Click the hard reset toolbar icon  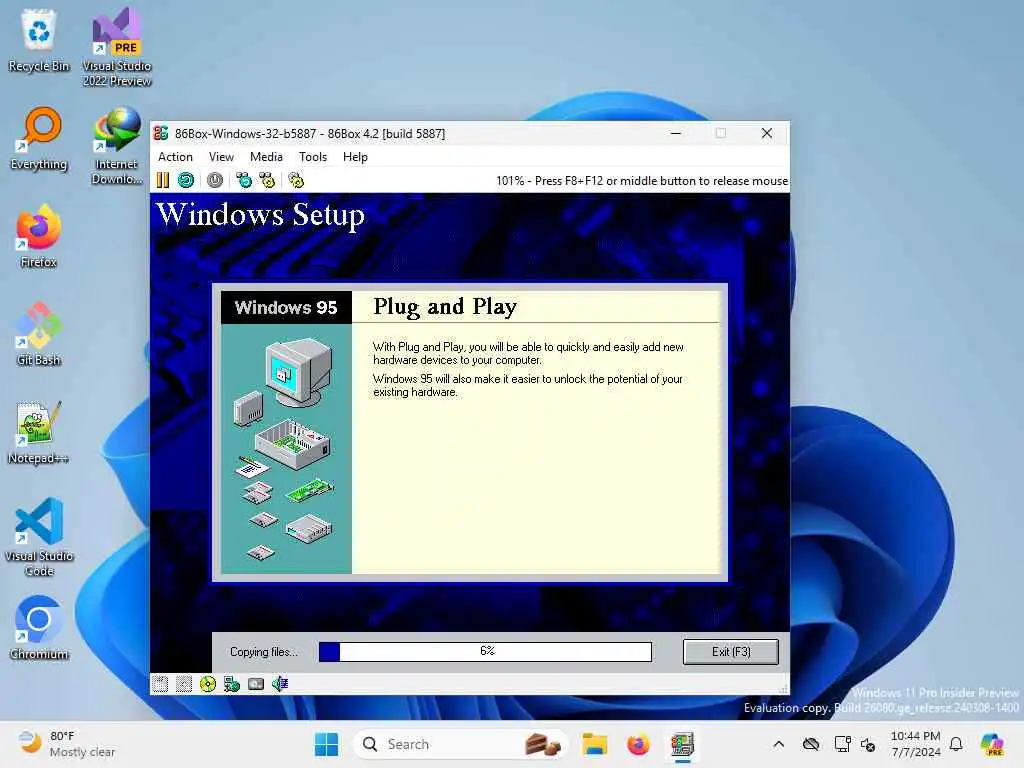[186, 180]
